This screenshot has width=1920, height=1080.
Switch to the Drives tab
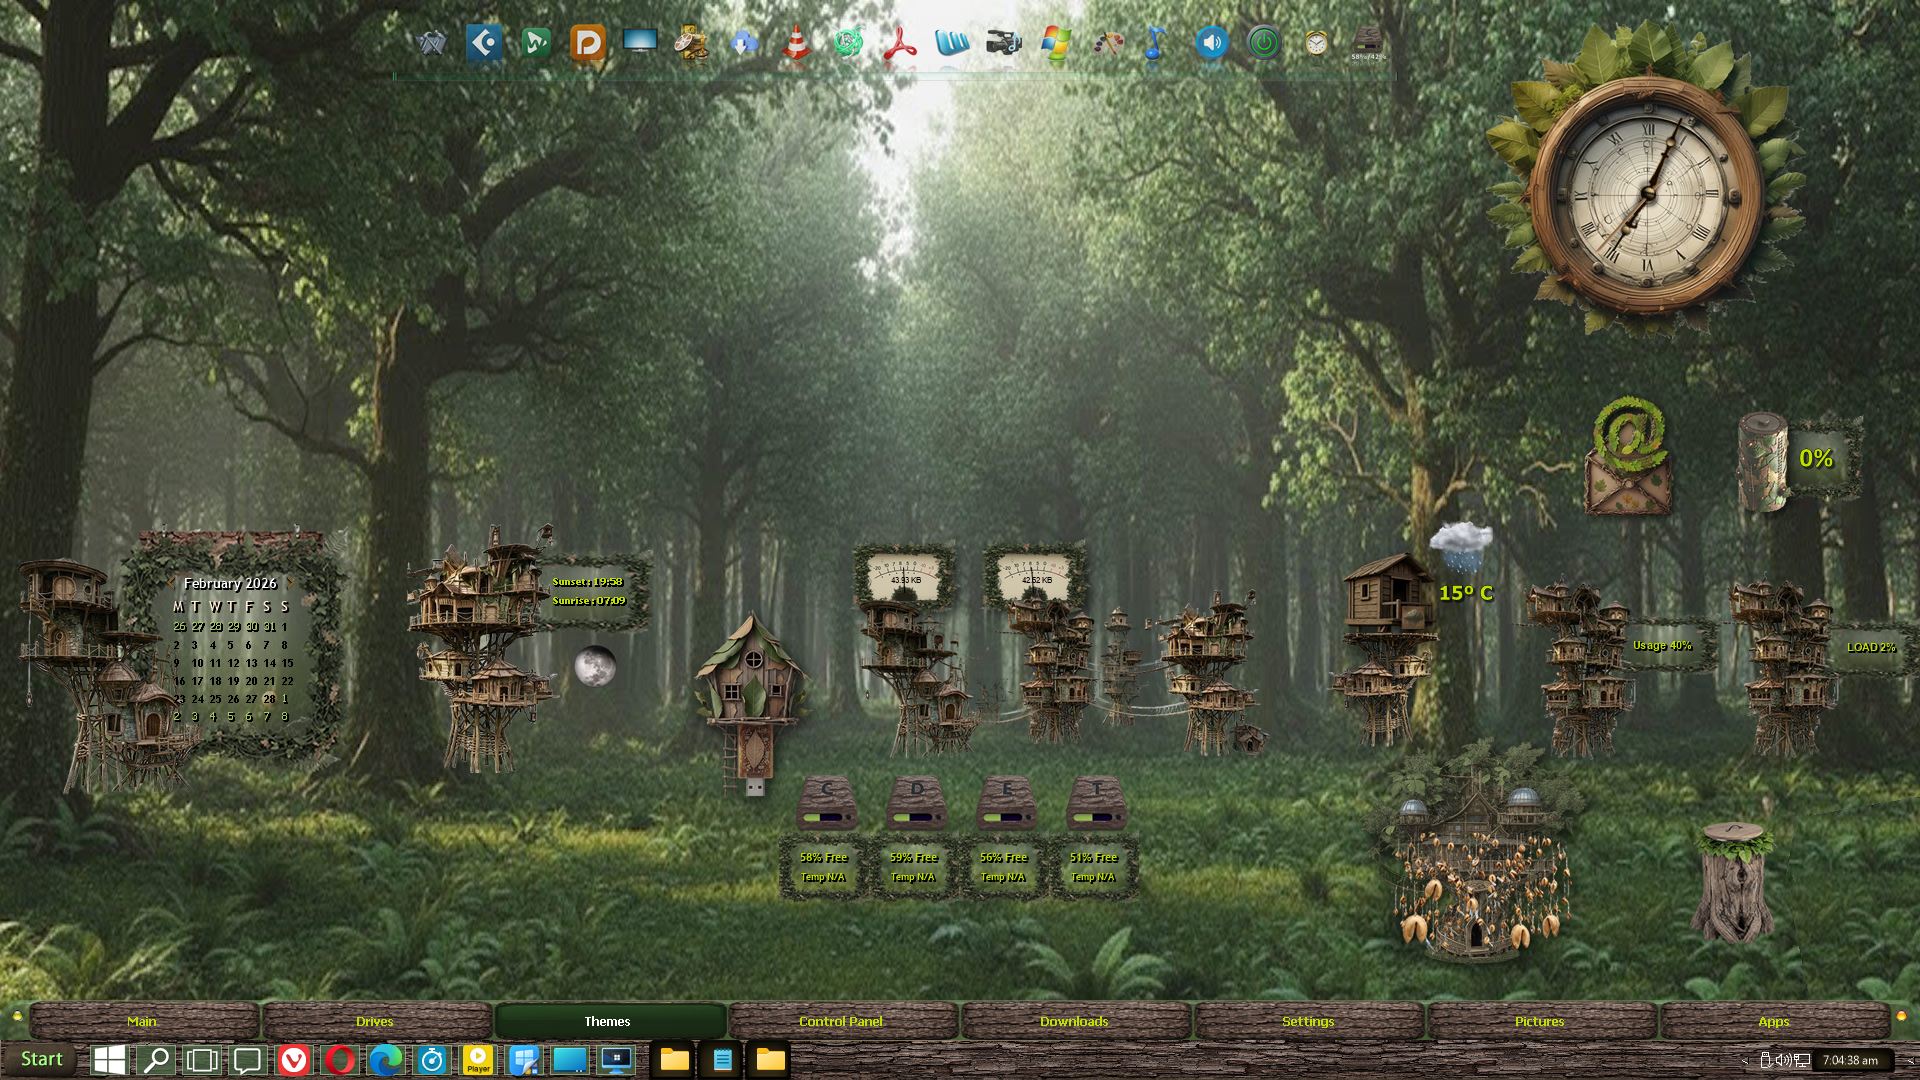pos(375,1021)
